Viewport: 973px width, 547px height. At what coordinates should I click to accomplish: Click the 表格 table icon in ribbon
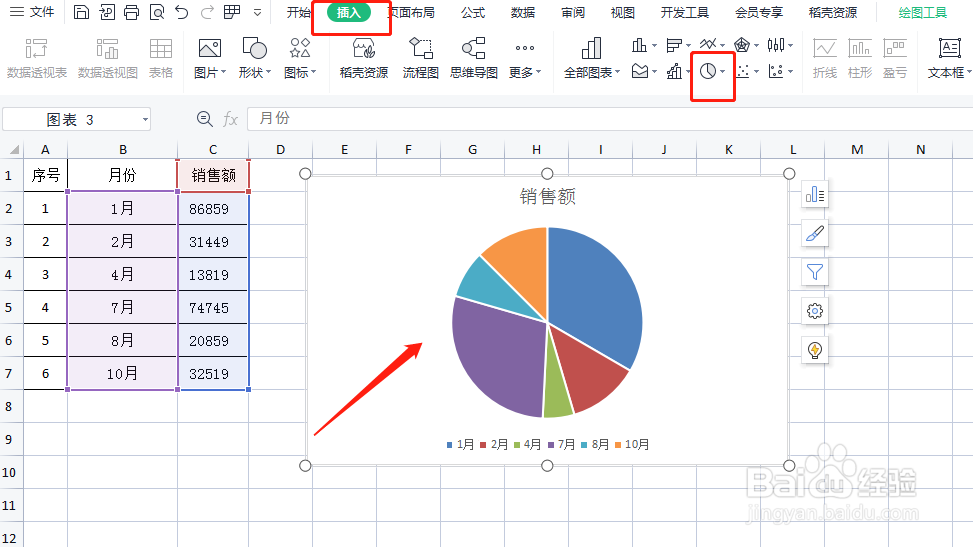[161, 58]
